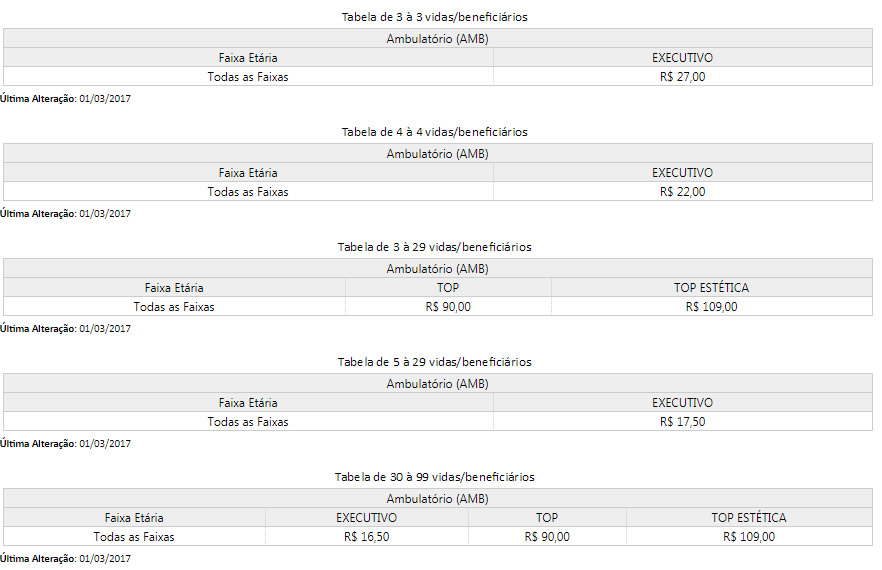The width and height of the screenshot is (882, 570).
Task: Click R$ 109,00 in the 30 à 99 table
Action: click(x=749, y=537)
